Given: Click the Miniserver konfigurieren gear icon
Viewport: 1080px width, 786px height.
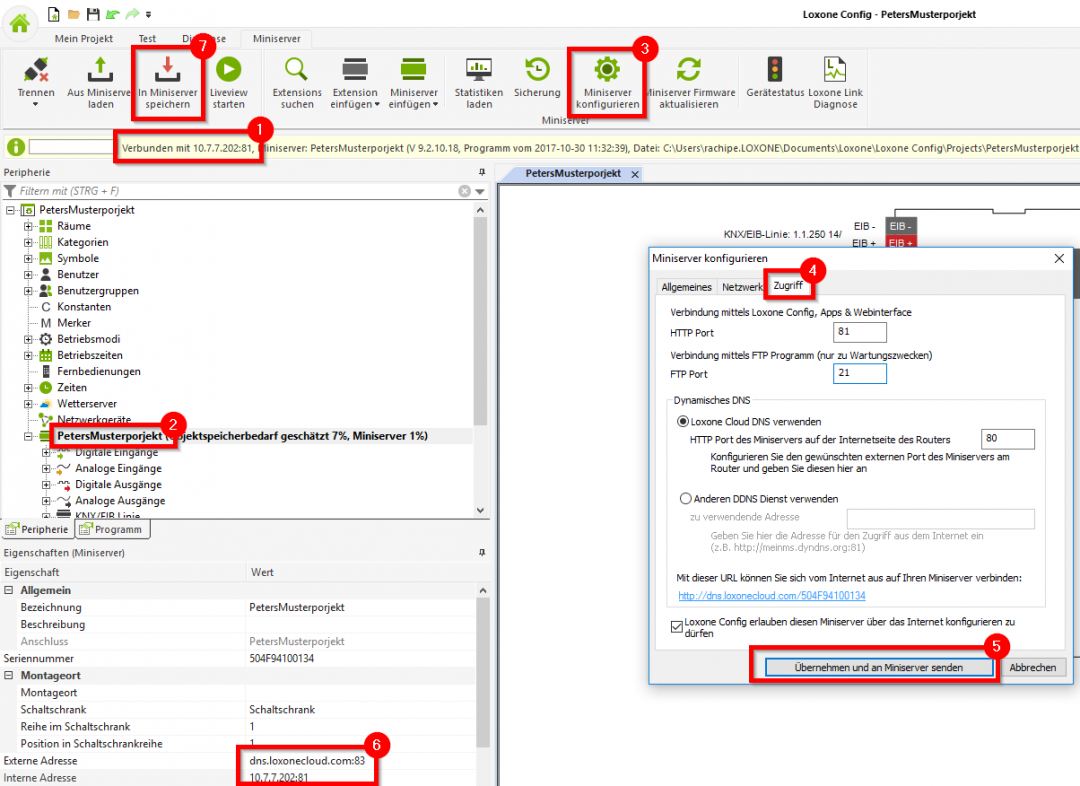Looking at the screenshot, I should coord(606,69).
